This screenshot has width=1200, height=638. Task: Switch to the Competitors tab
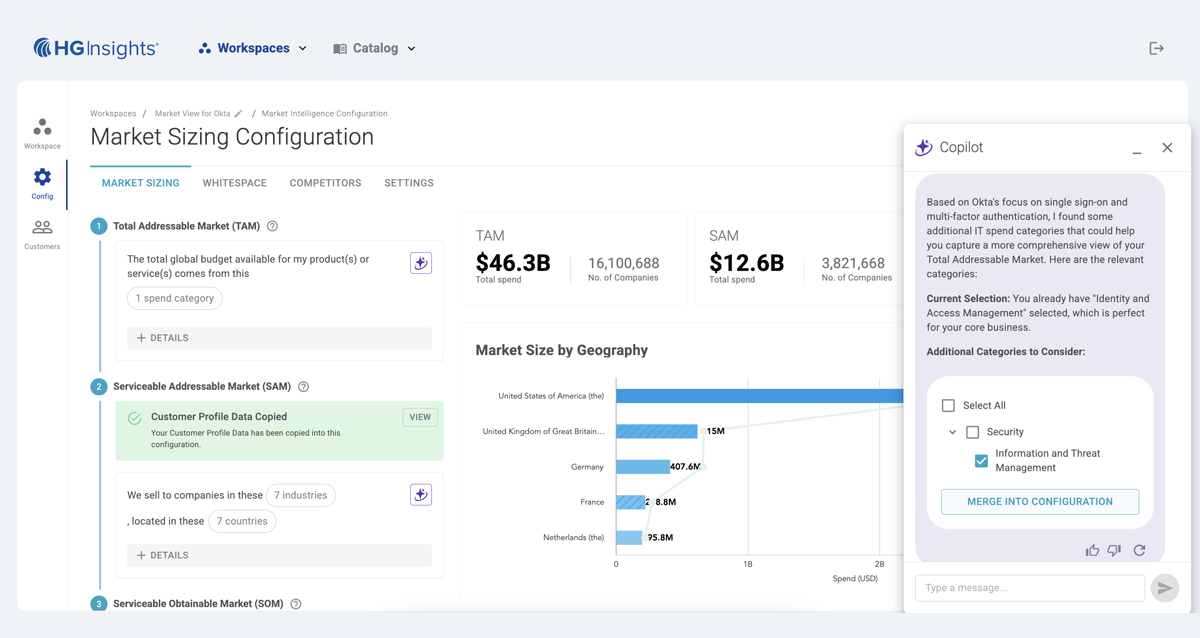point(325,183)
